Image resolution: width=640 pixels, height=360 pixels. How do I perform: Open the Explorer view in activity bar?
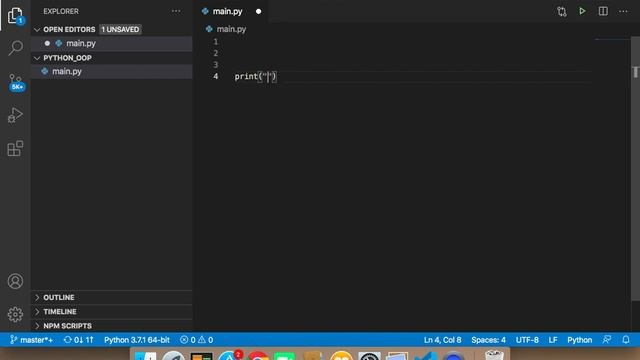coord(15,16)
